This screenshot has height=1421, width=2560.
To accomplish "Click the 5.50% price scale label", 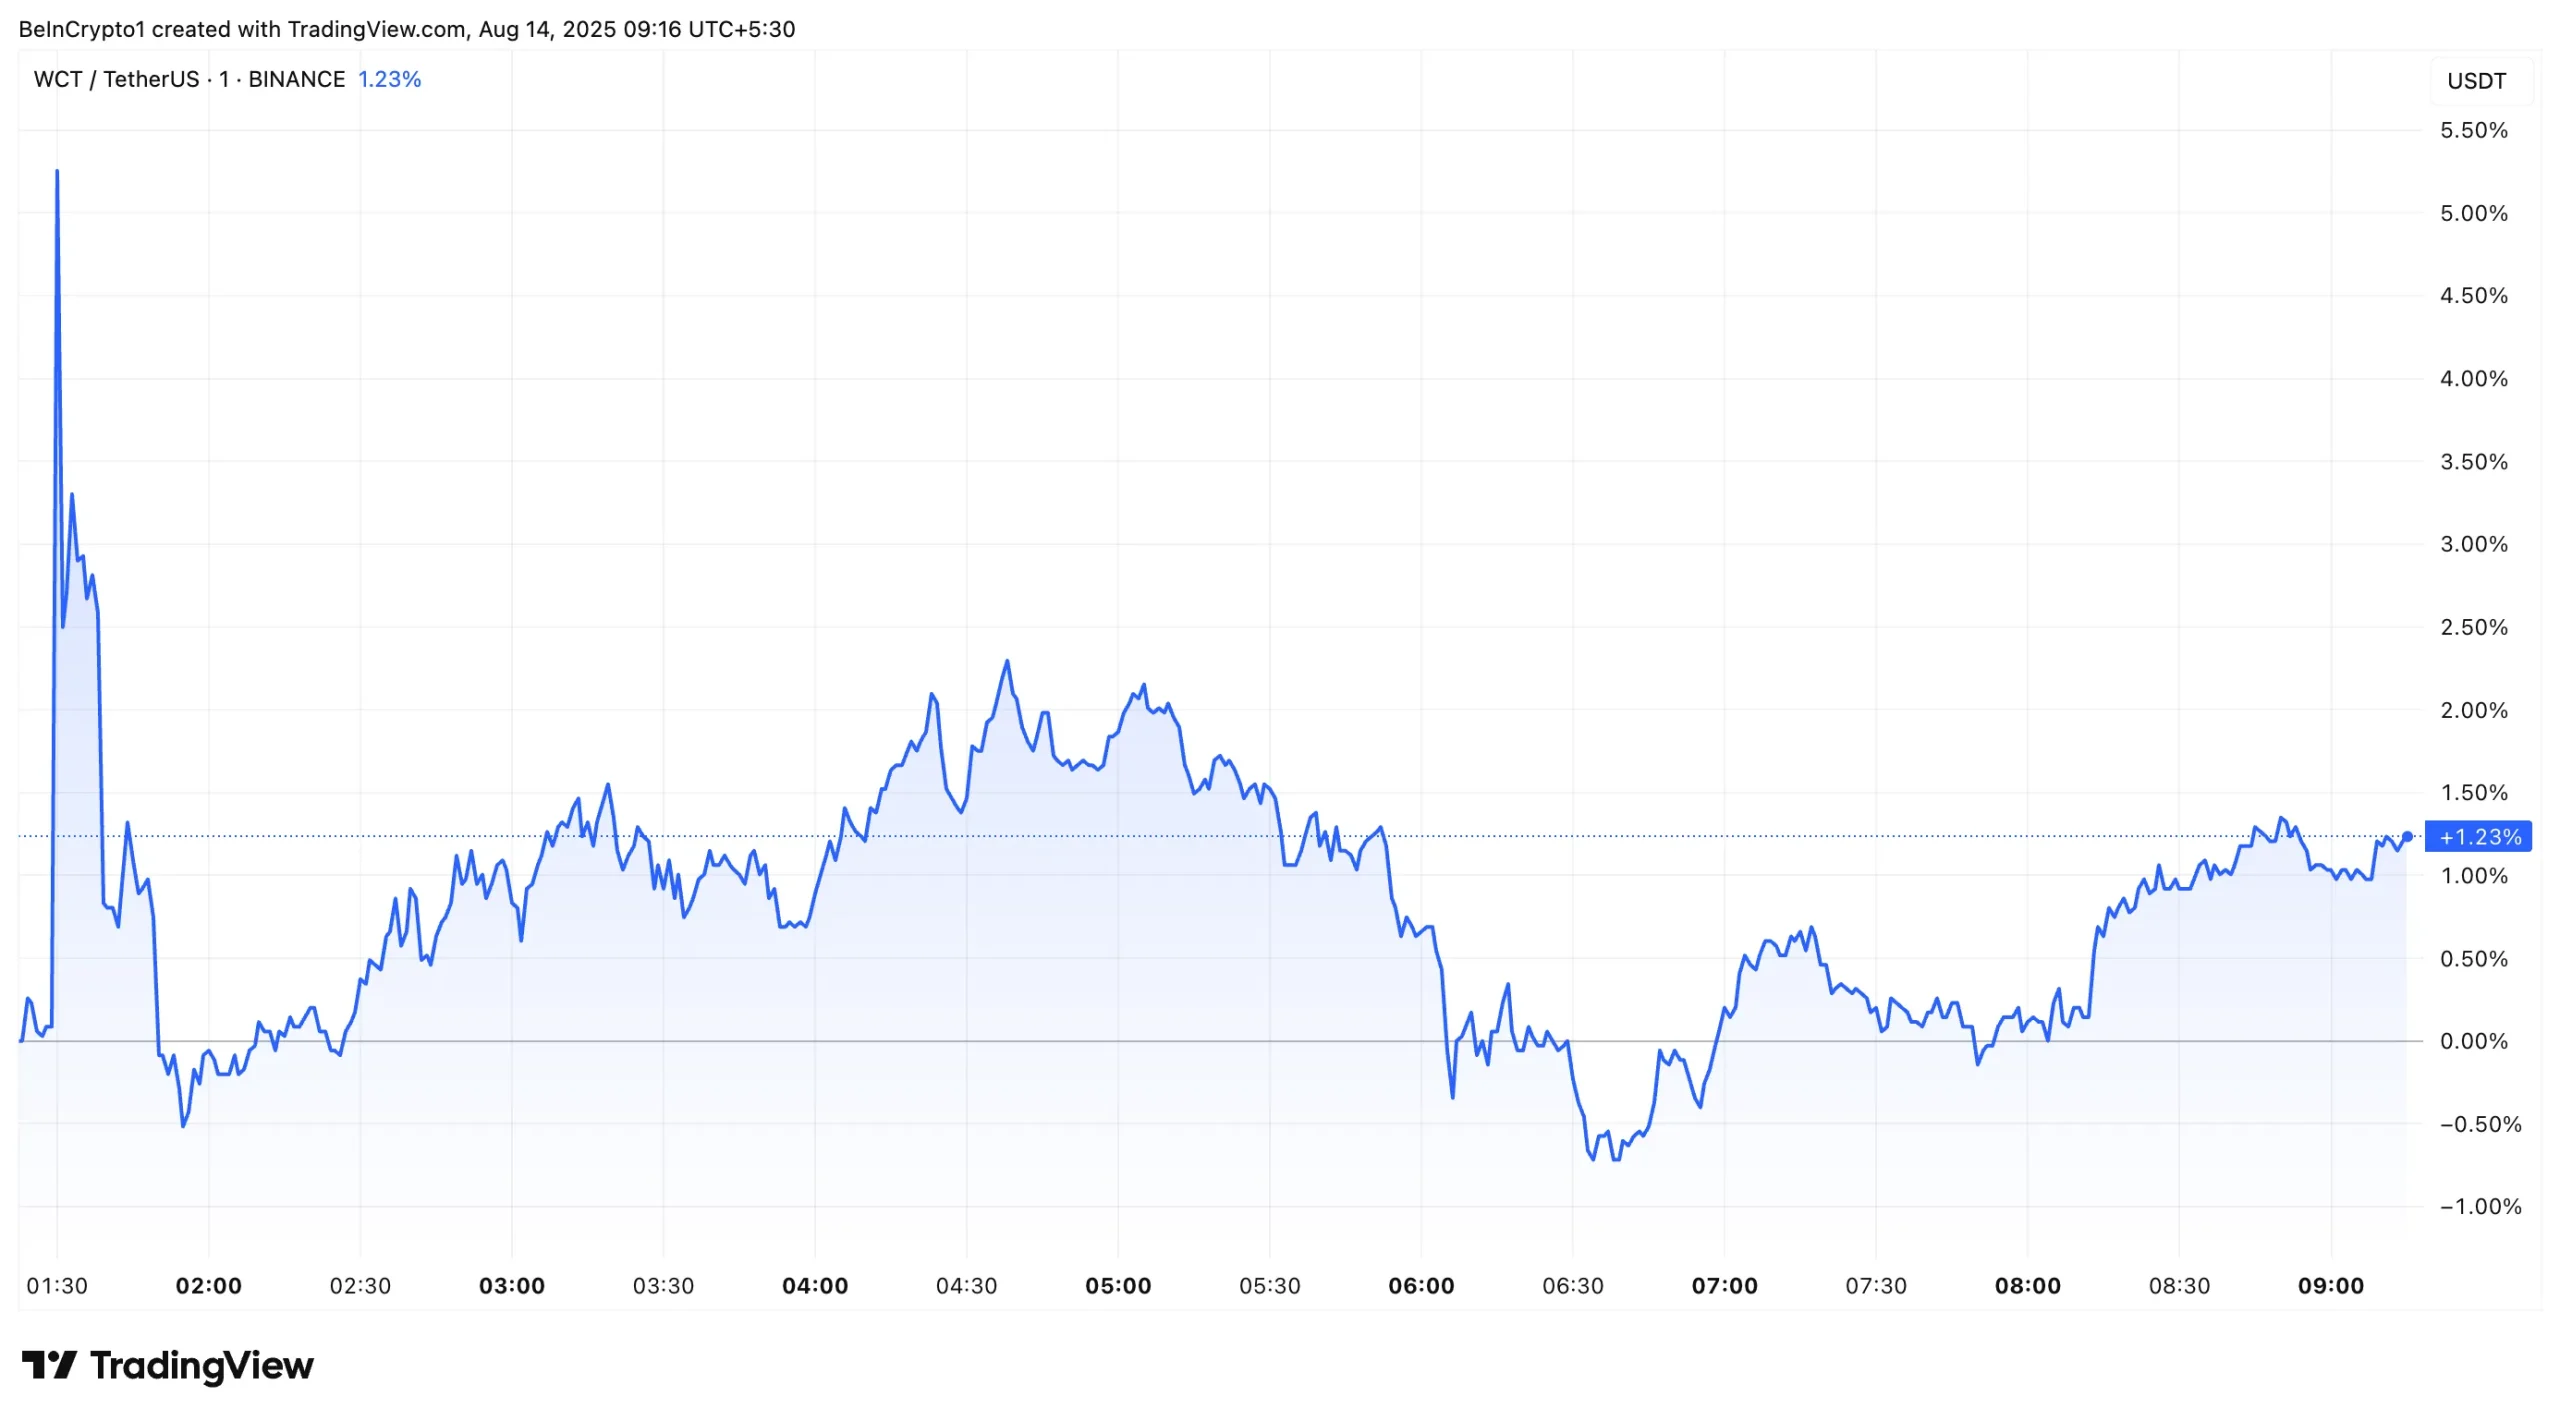I will [x=2473, y=130].
